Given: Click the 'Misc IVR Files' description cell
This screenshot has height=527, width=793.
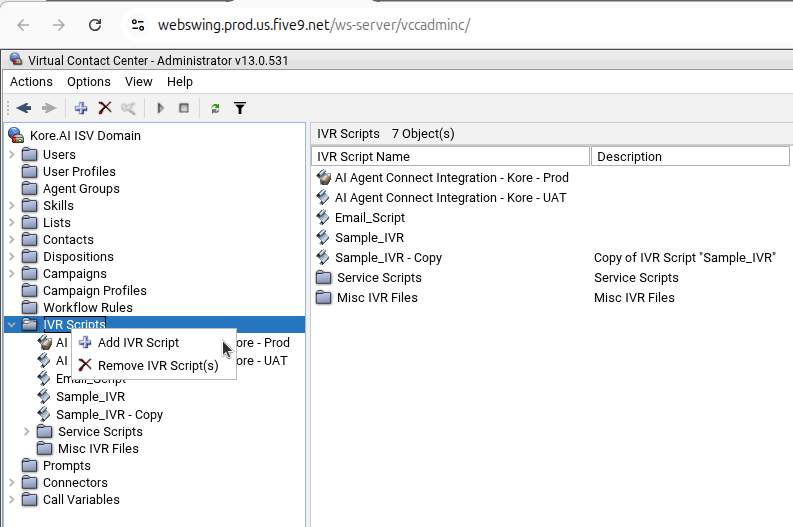Looking at the screenshot, I should [x=634, y=297].
